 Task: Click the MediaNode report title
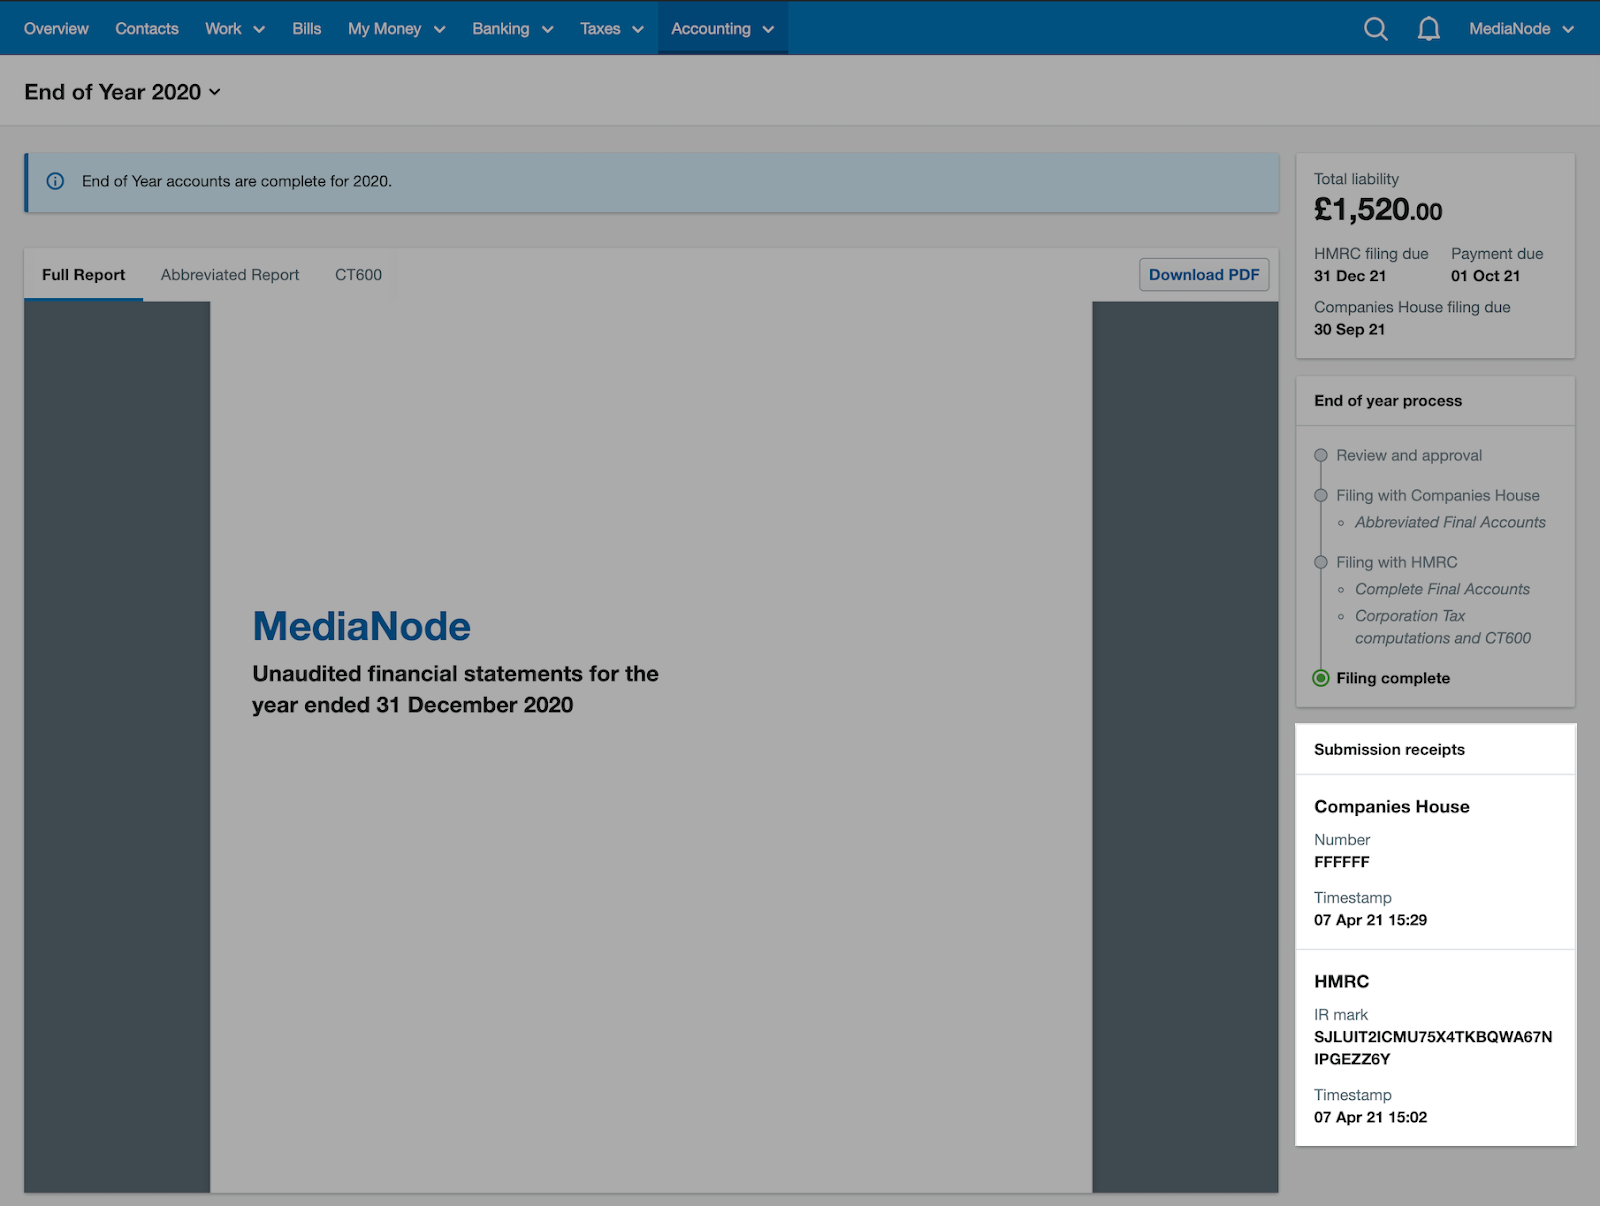361,627
